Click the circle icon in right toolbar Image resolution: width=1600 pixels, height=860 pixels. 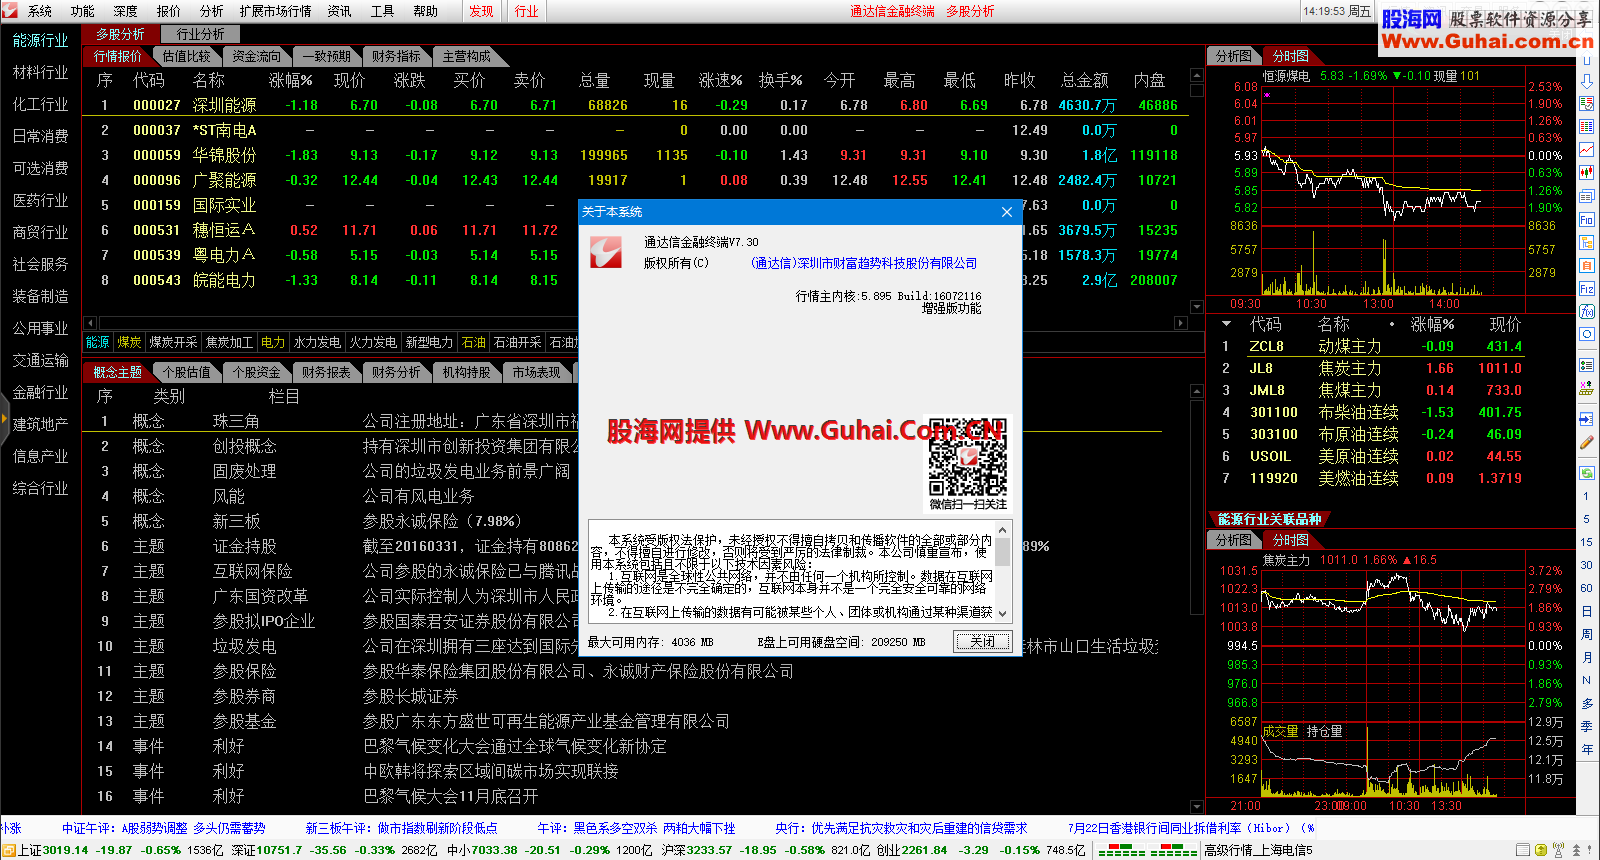pos(1587,334)
